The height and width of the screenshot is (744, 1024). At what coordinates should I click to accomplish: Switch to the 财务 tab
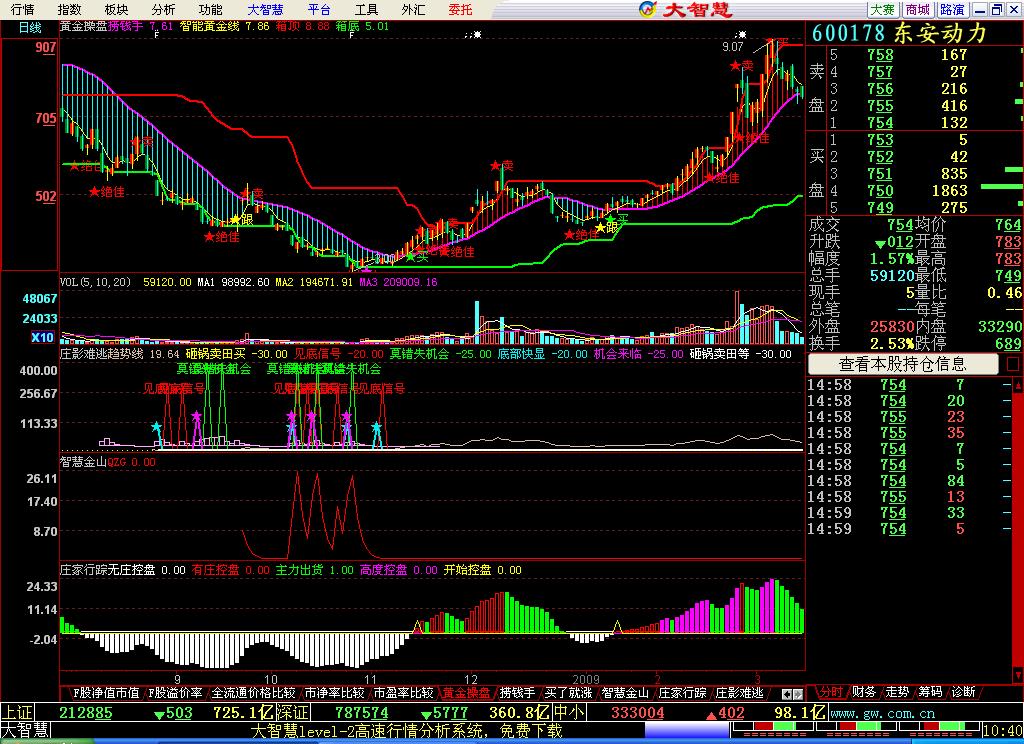coord(864,692)
